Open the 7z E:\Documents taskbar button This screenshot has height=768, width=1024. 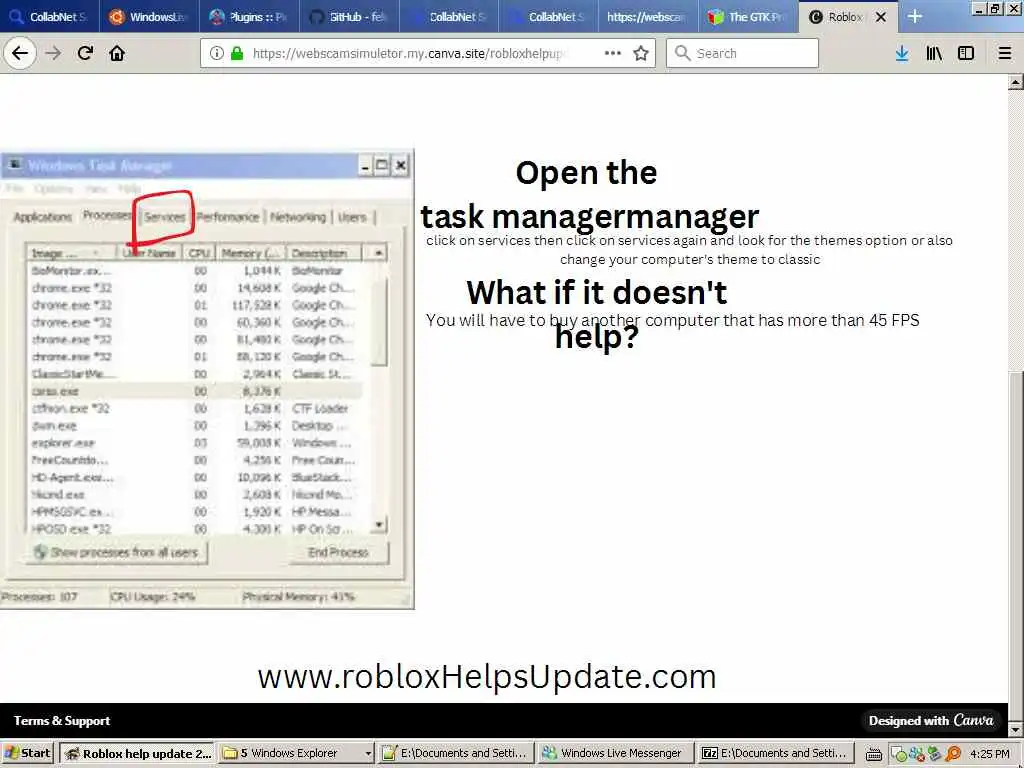pos(776,754)
